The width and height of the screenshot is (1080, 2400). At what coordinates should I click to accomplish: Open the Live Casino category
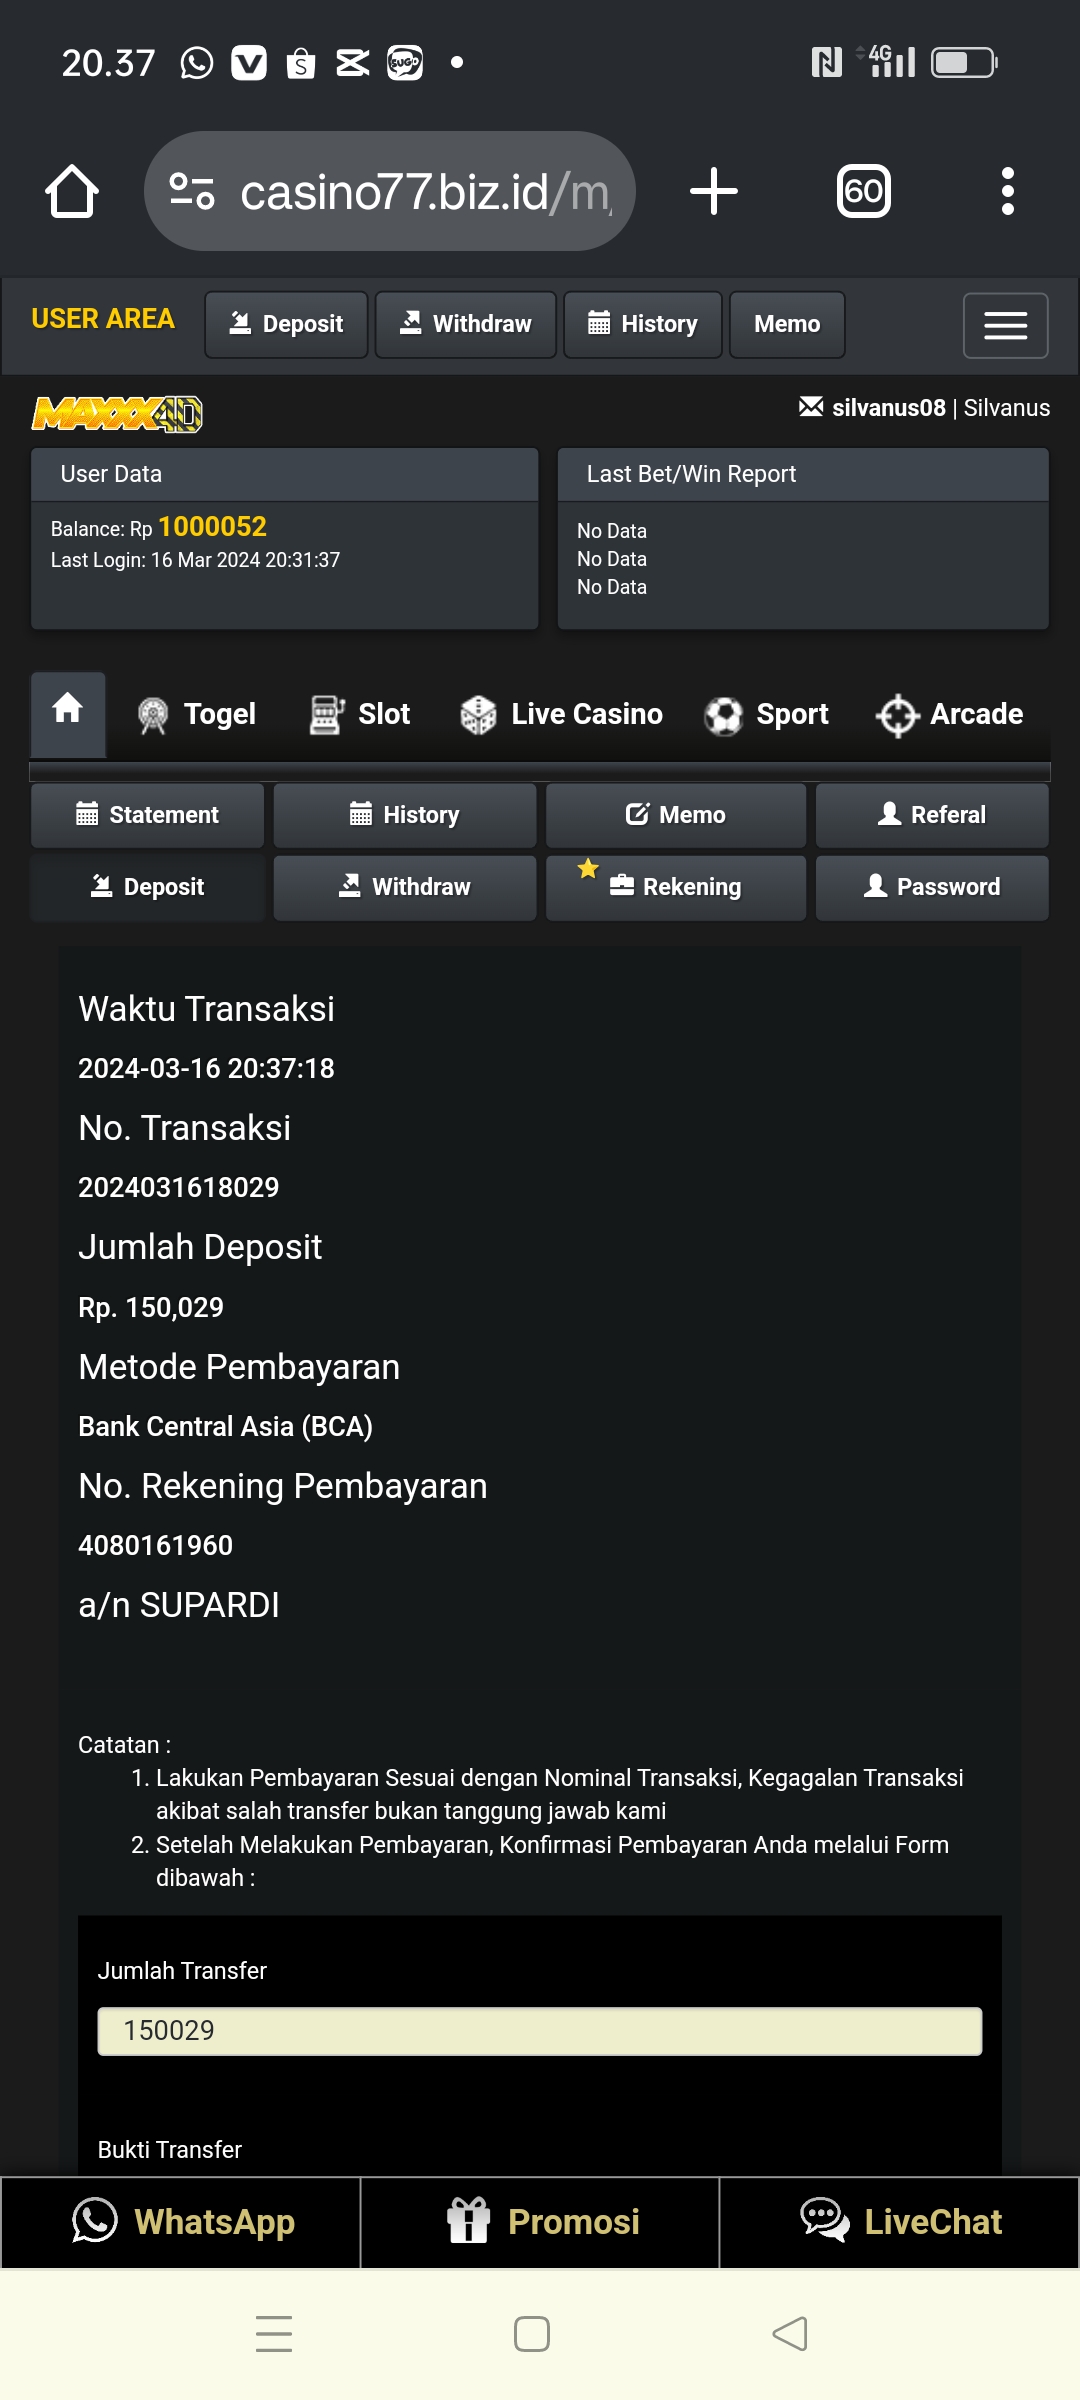point(562,714)
